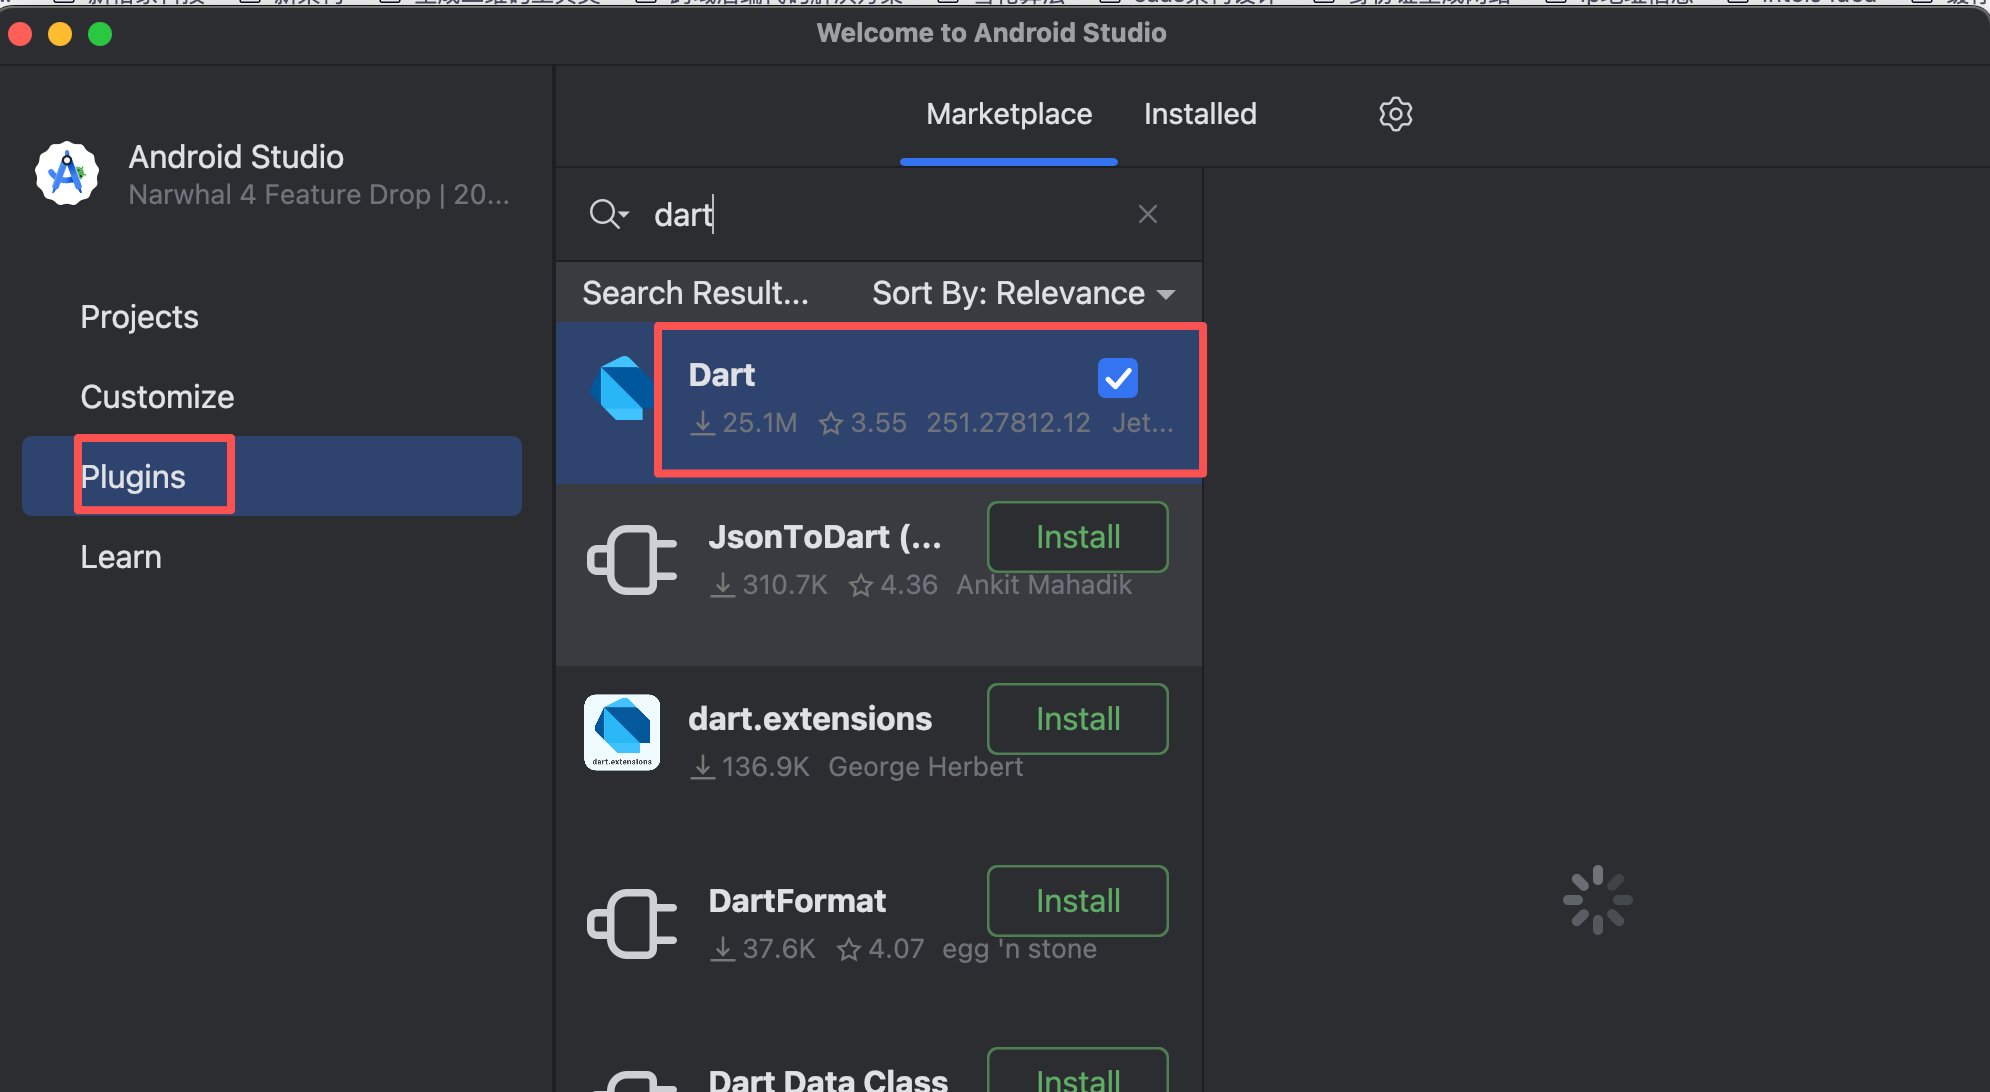Minimize the window with the yellow button

click(x=60, y=34)
